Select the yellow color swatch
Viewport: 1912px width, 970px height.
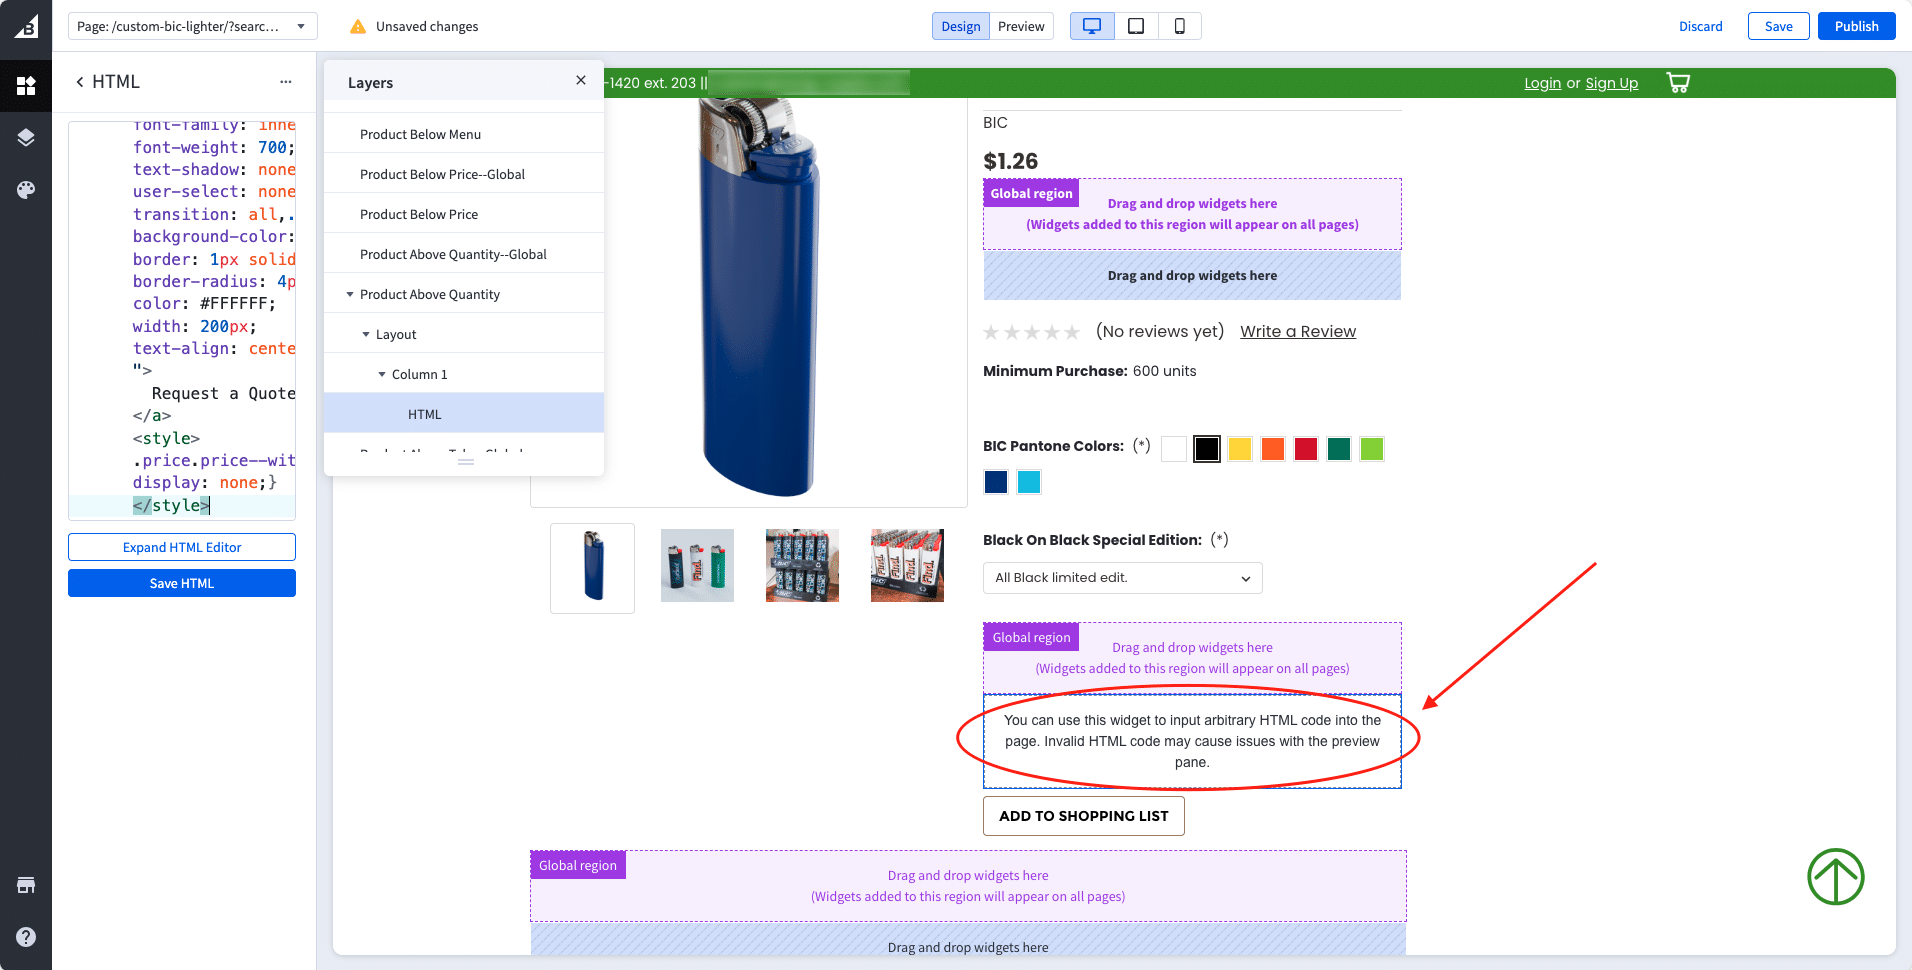point(1240,449)
